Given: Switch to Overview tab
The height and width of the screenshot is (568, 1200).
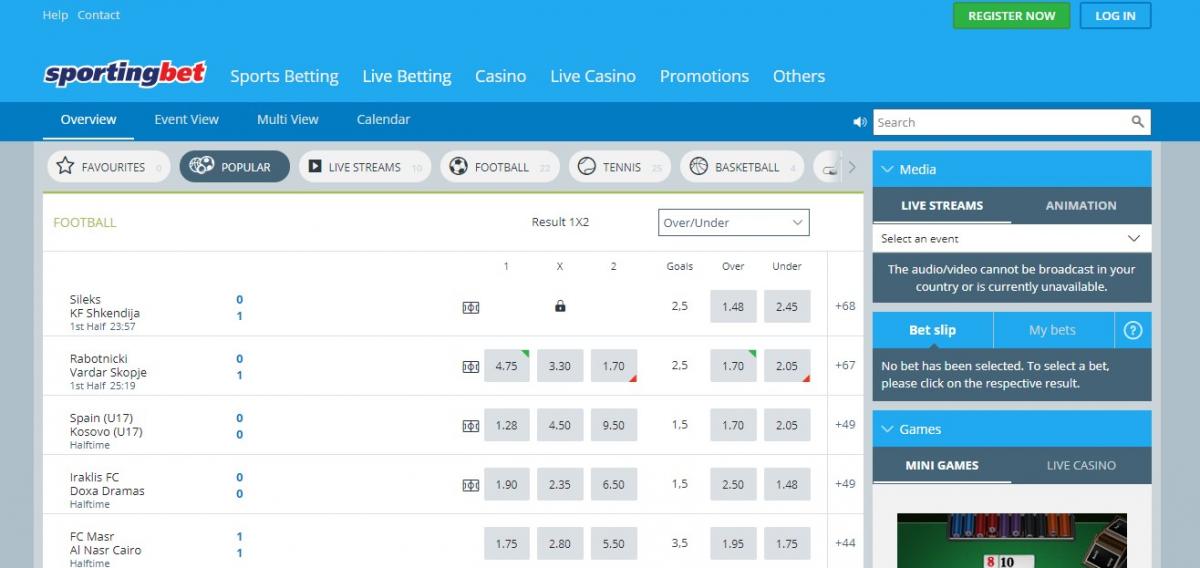Looking at the screenshot, I should tap(88, 119).
